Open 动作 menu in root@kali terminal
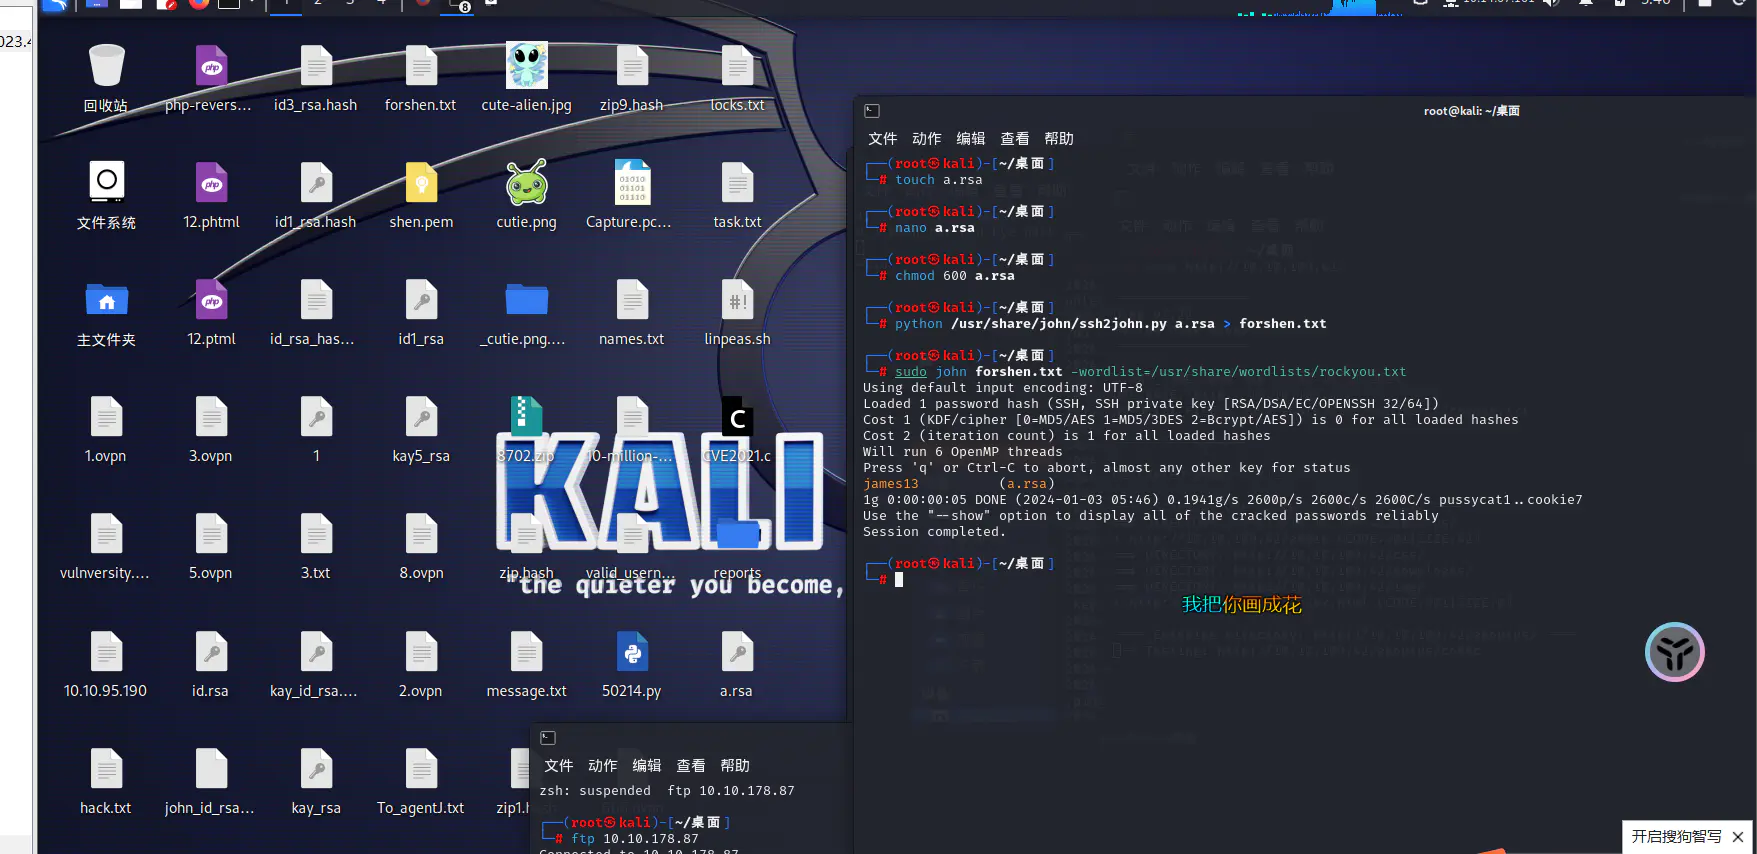Screen dimensions: 1757x854 (x=926, y=138)
